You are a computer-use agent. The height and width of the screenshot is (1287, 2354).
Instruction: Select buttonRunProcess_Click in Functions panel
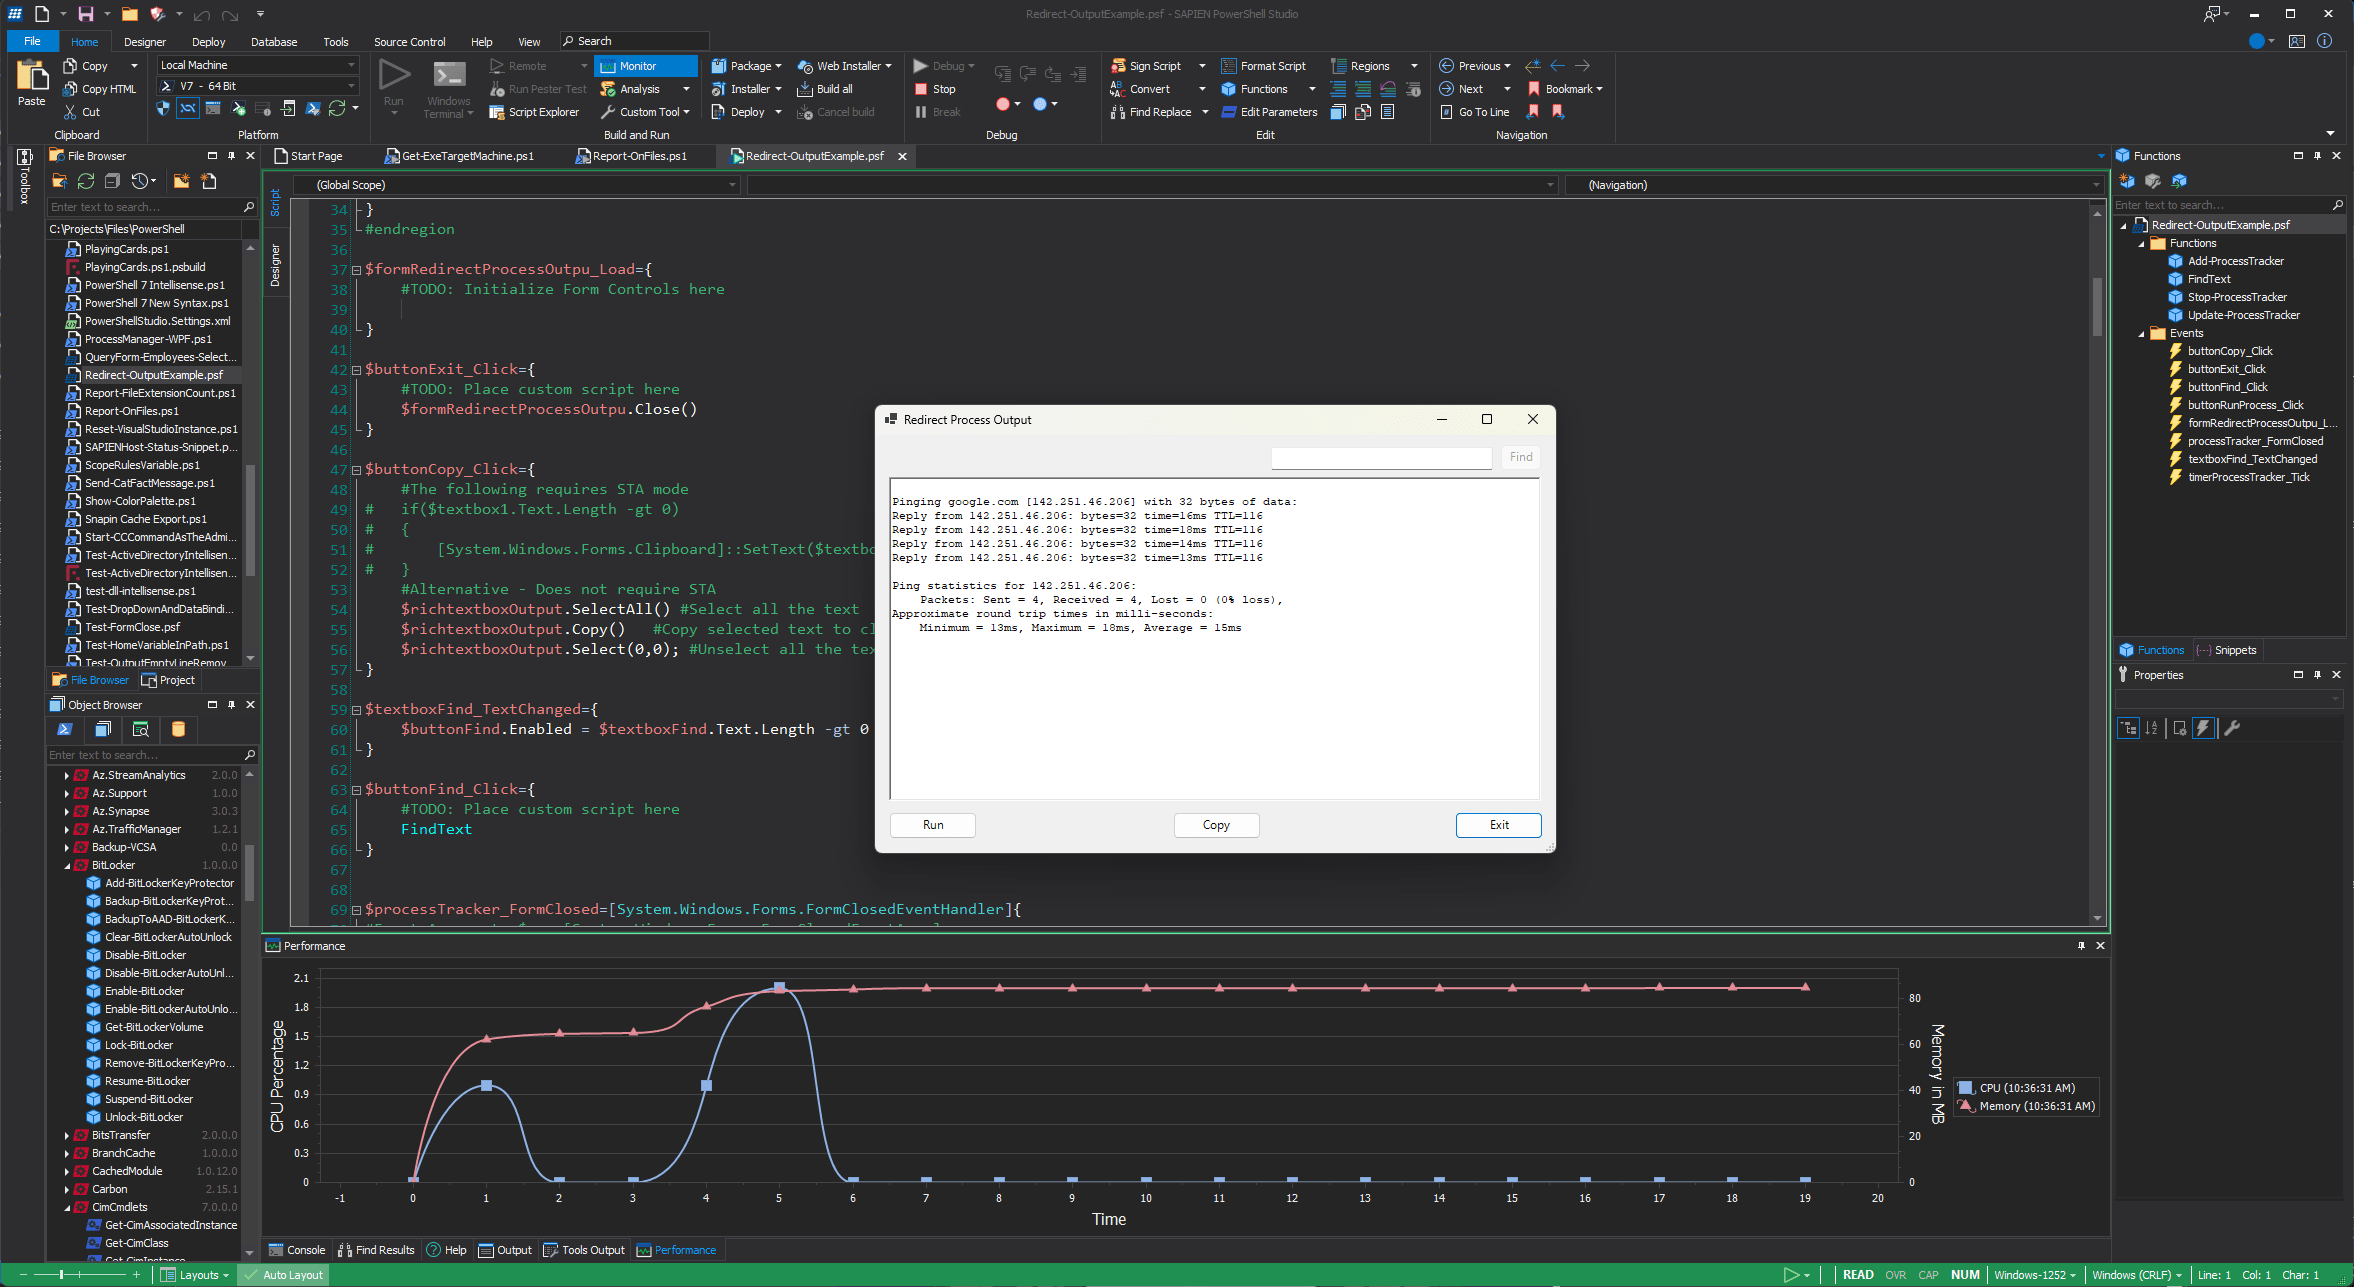click(x=2245, y=405)
